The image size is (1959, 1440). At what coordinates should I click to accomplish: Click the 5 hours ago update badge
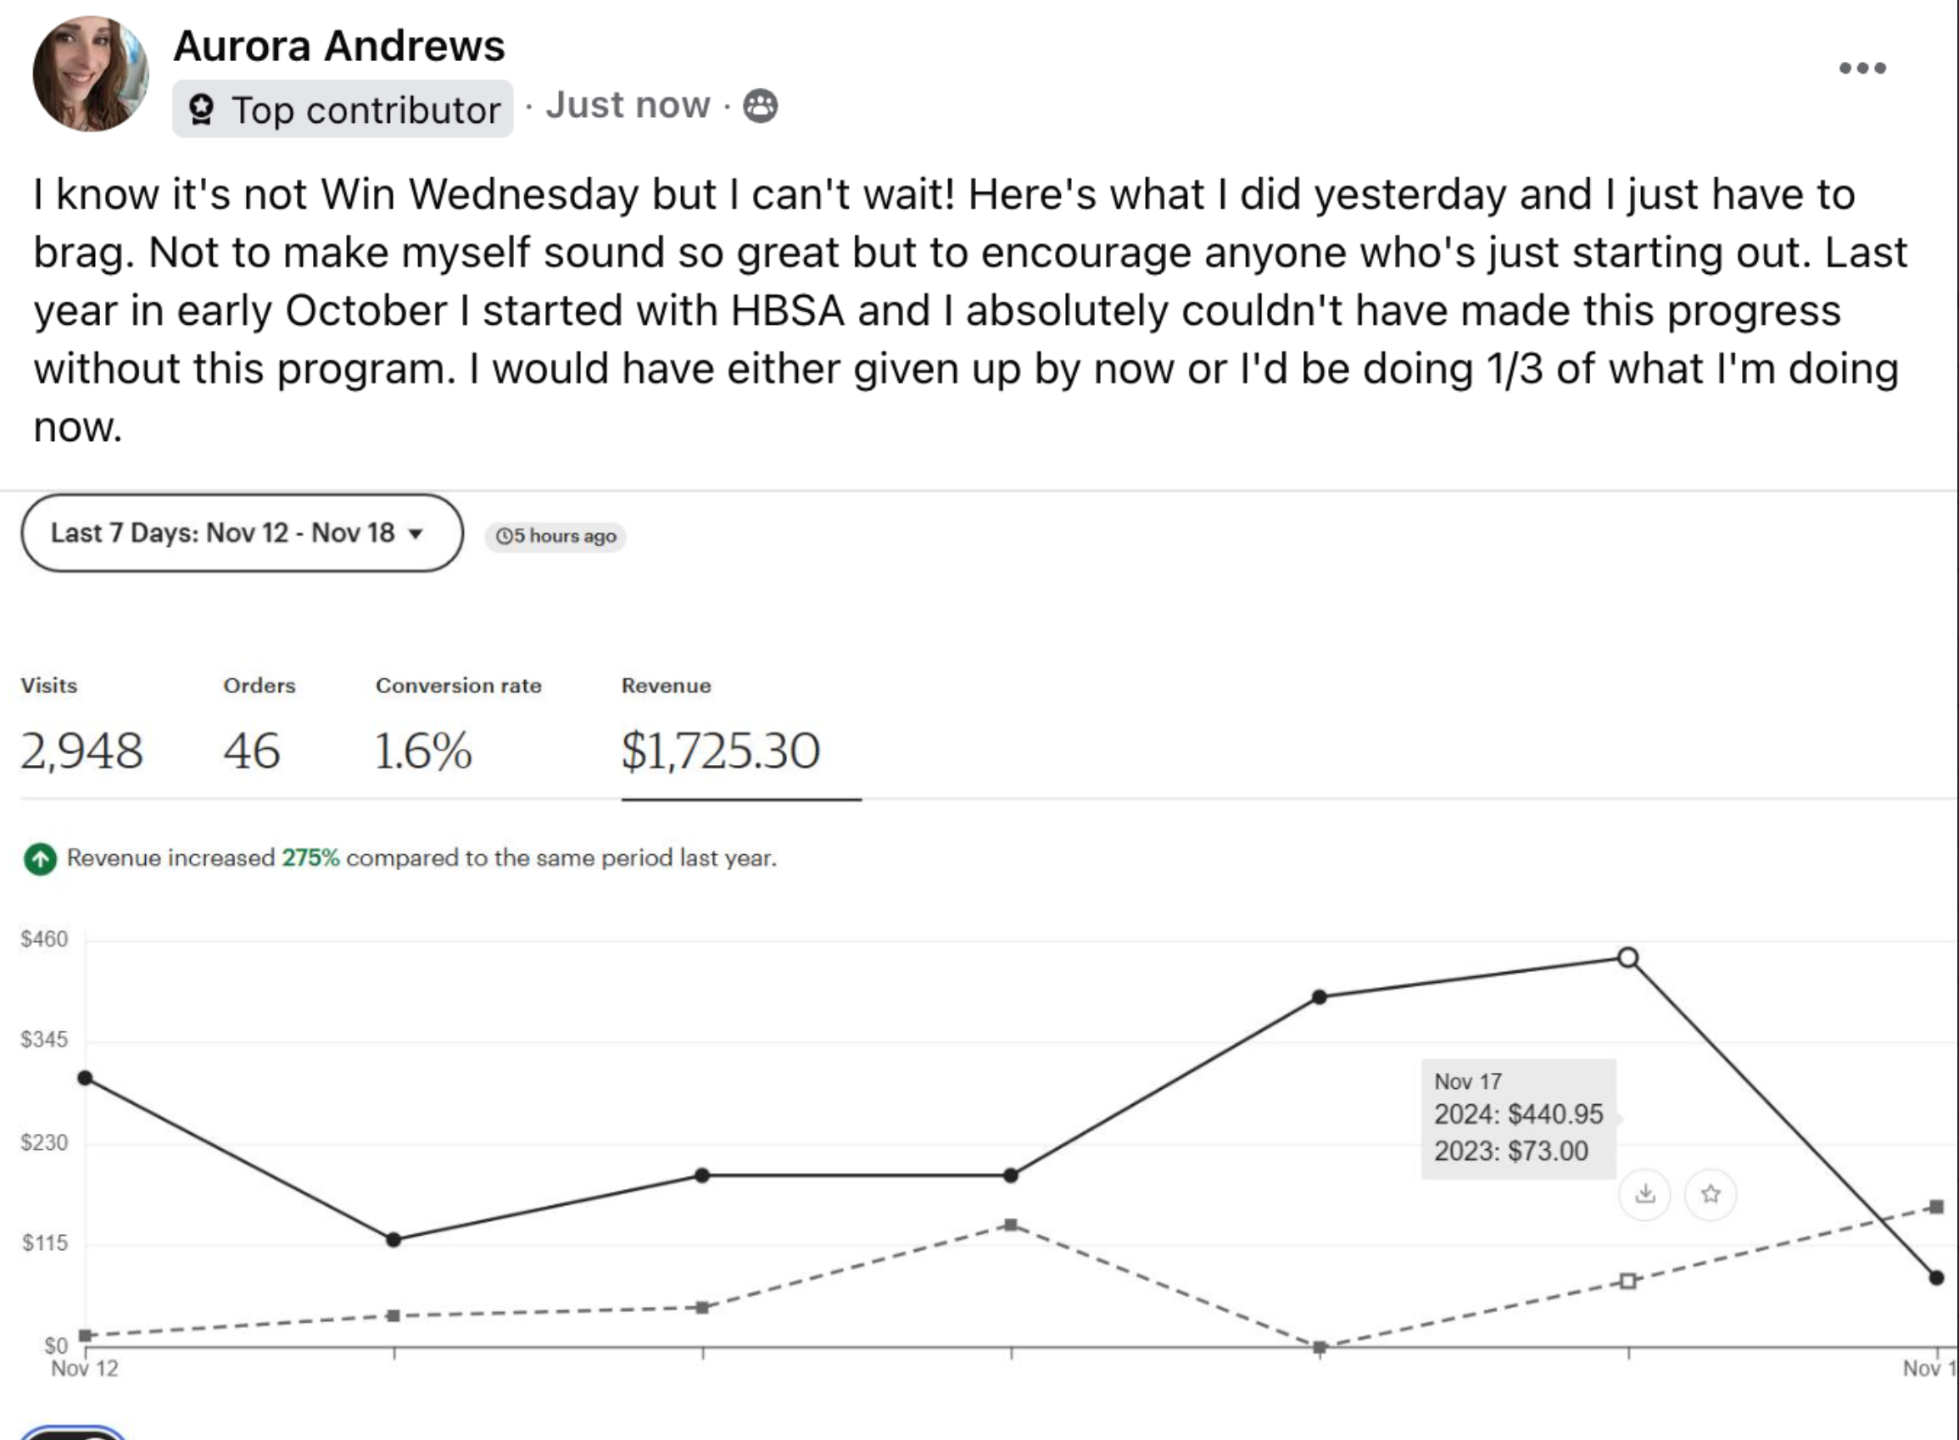pyautogui.click(x=556, y=536)
